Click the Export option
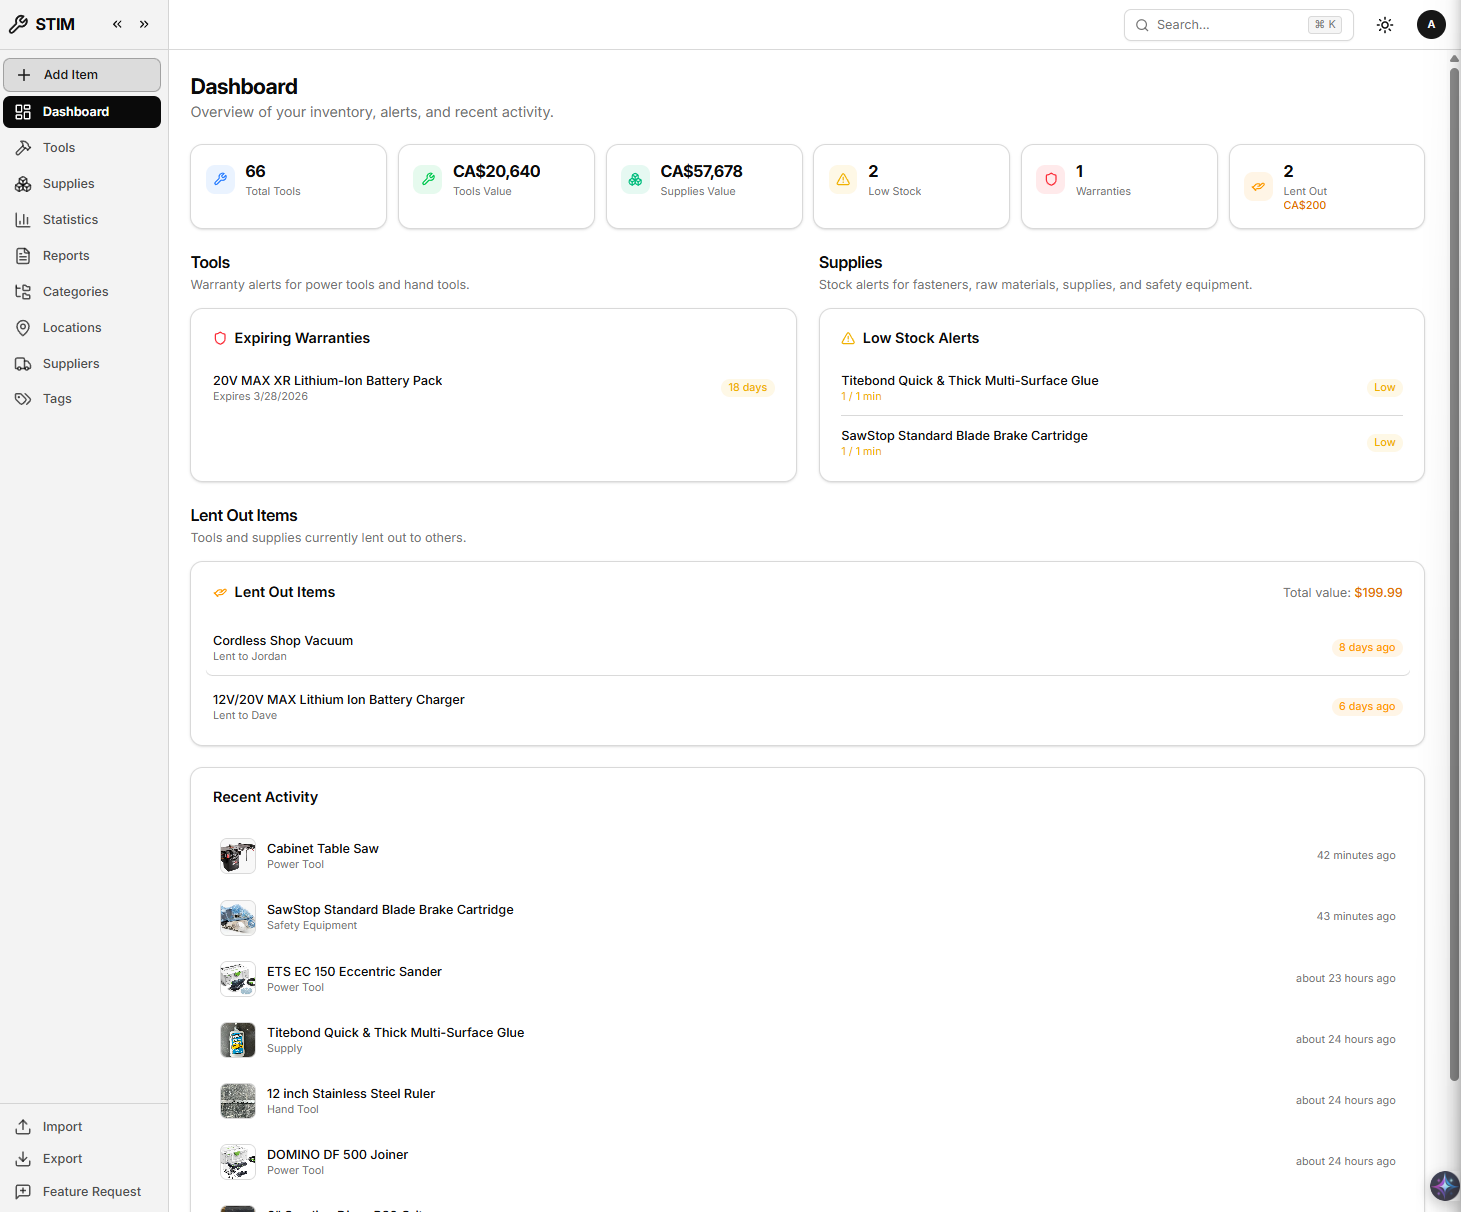 click(x=61, y=1158)
